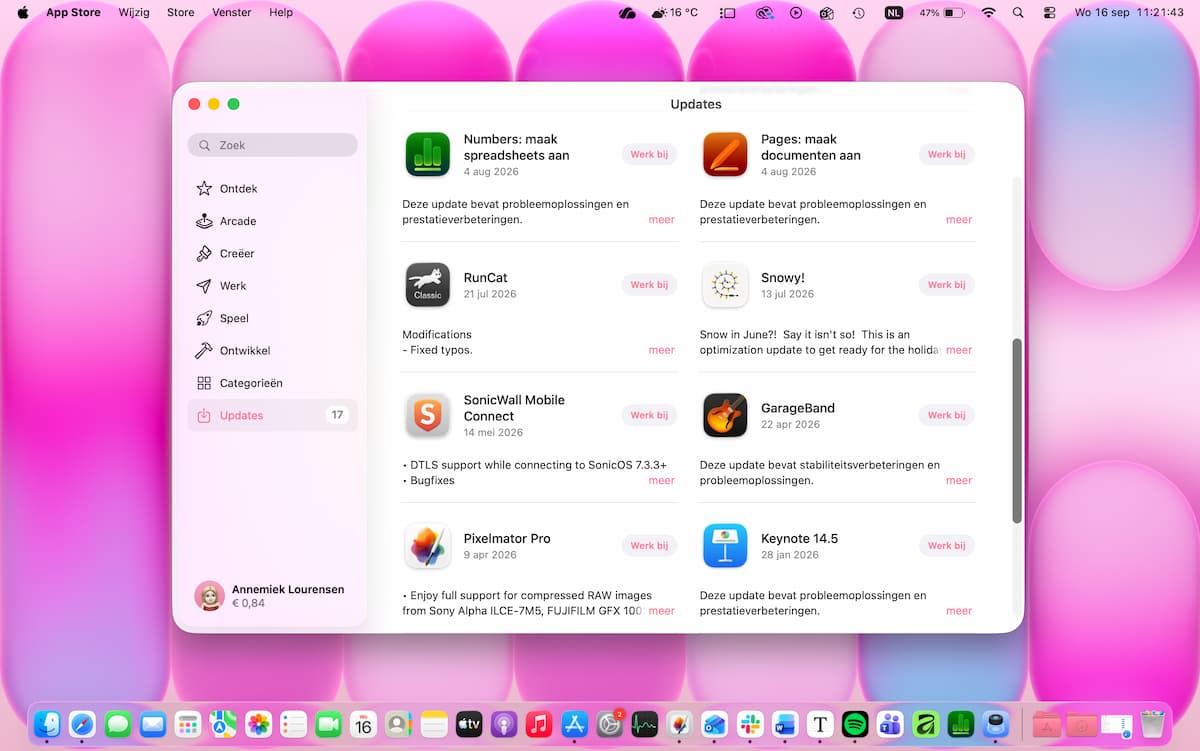Select Speel in the sidebar
Screen dimensions: 1200x751
pyautogui.click(x=272, y=318)
